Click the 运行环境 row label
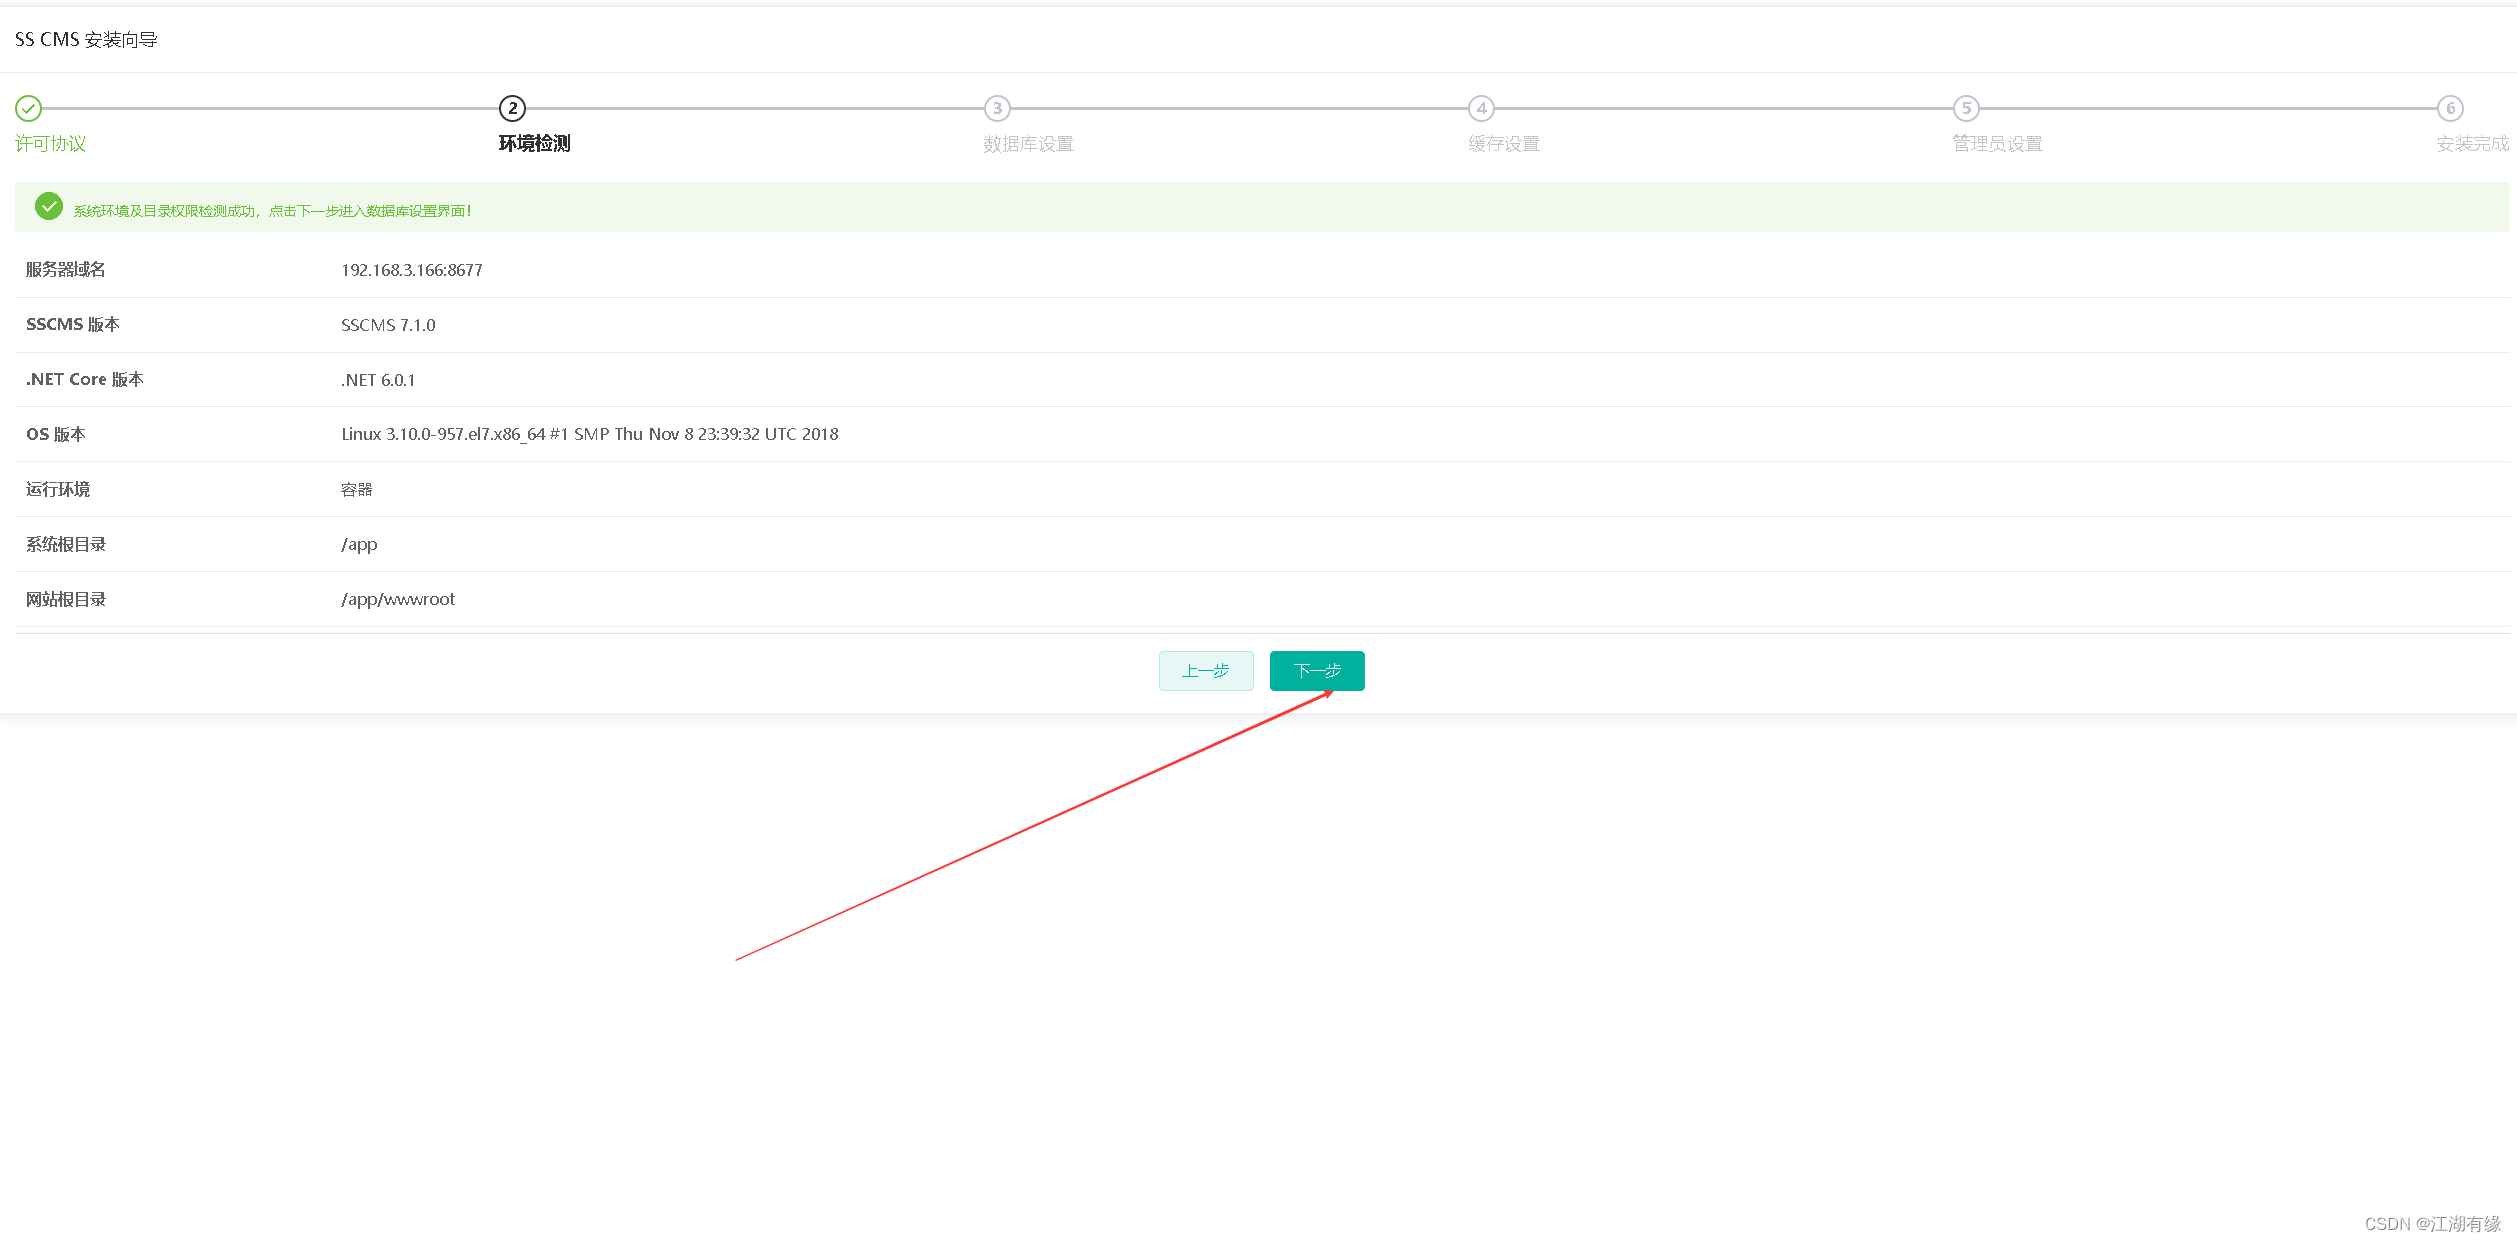Image resolution: width=2517 pixels, height=1242 pixels. point(58,490)
